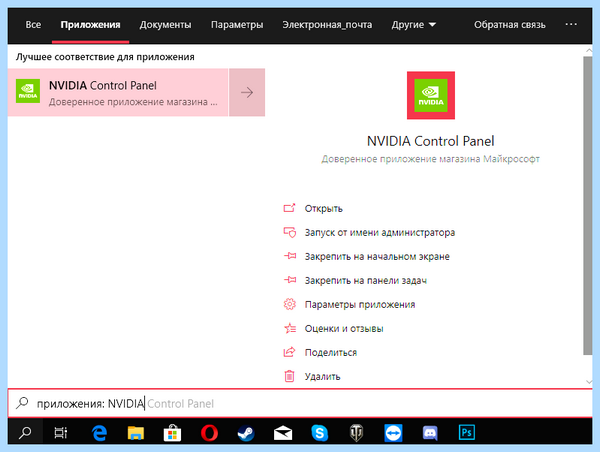Click the star ratings icon

pyautogui.click(x=290, y=328)
